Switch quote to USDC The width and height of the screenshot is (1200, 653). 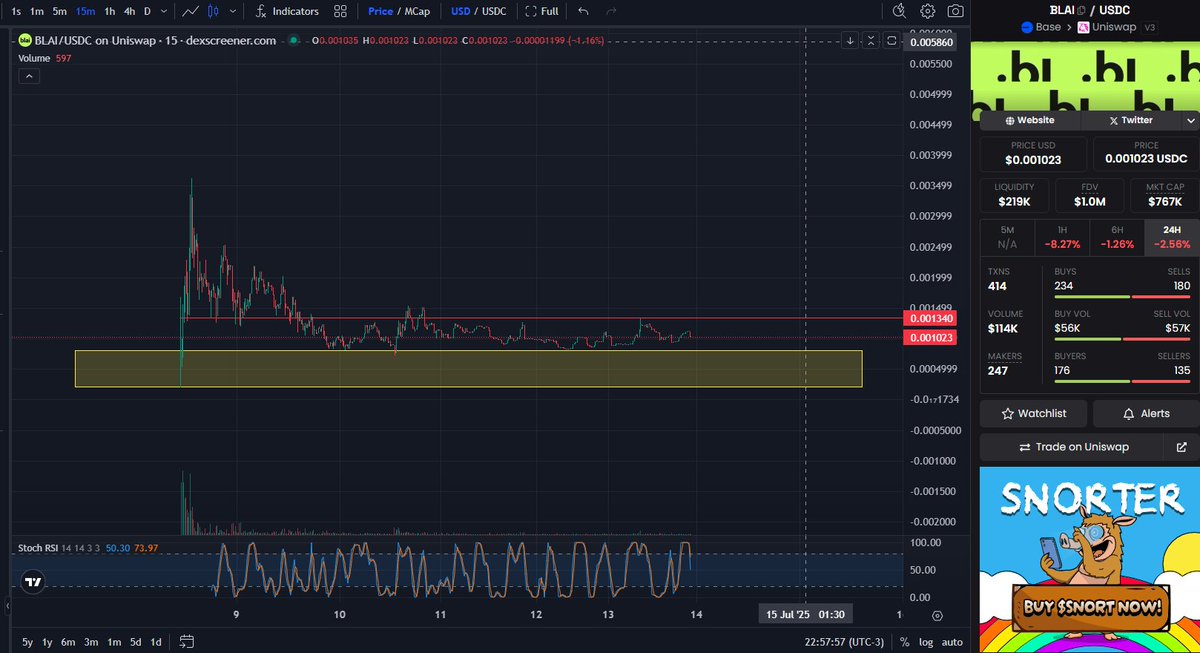tap(493, 11)
